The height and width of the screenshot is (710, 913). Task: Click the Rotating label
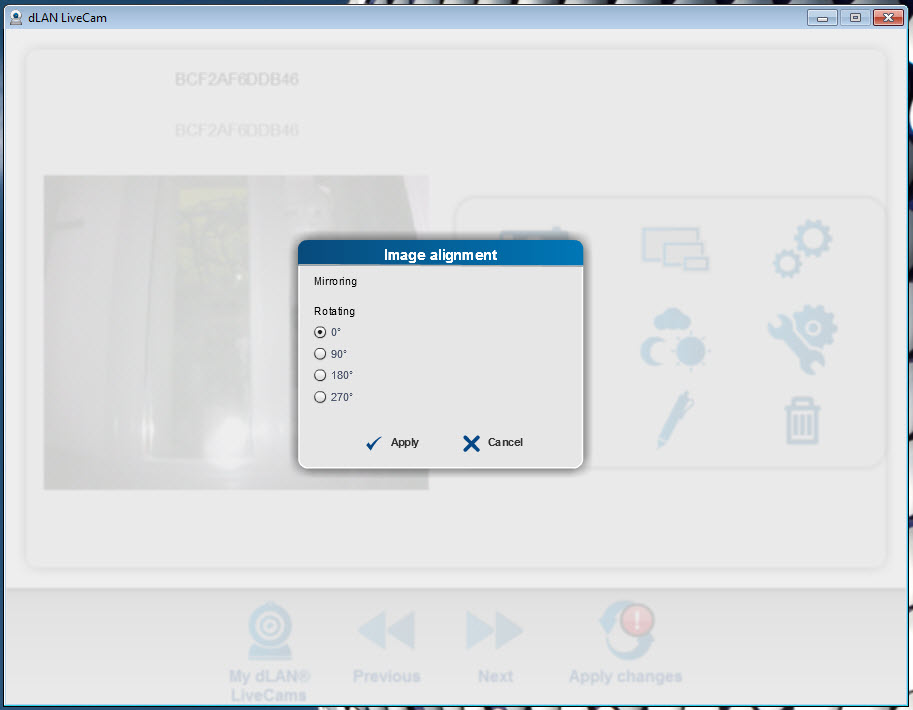click(x=334, y=311)
